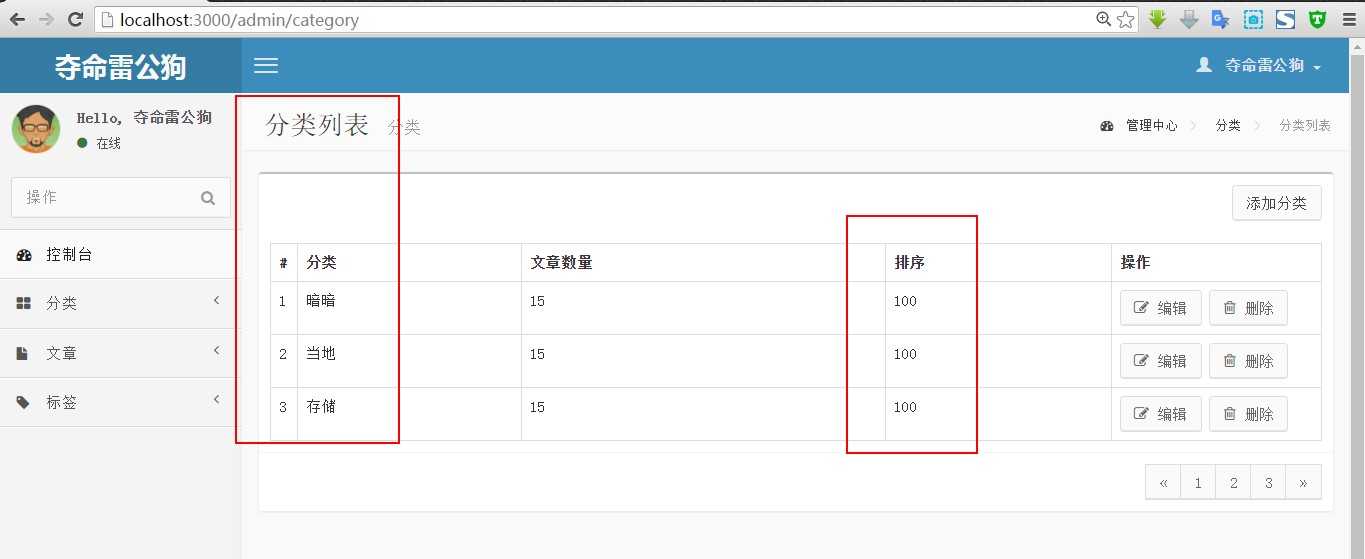Image resolution: width=1365 pixels, height=559 pixels.
Task: Open the Google Translate extension icon
Action: coord(1221,19)
